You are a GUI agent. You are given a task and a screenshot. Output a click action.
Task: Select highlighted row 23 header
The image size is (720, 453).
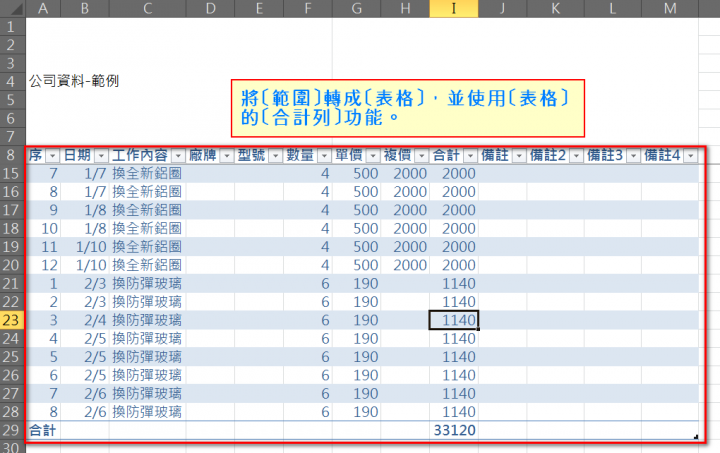click(x=12, y=320)
